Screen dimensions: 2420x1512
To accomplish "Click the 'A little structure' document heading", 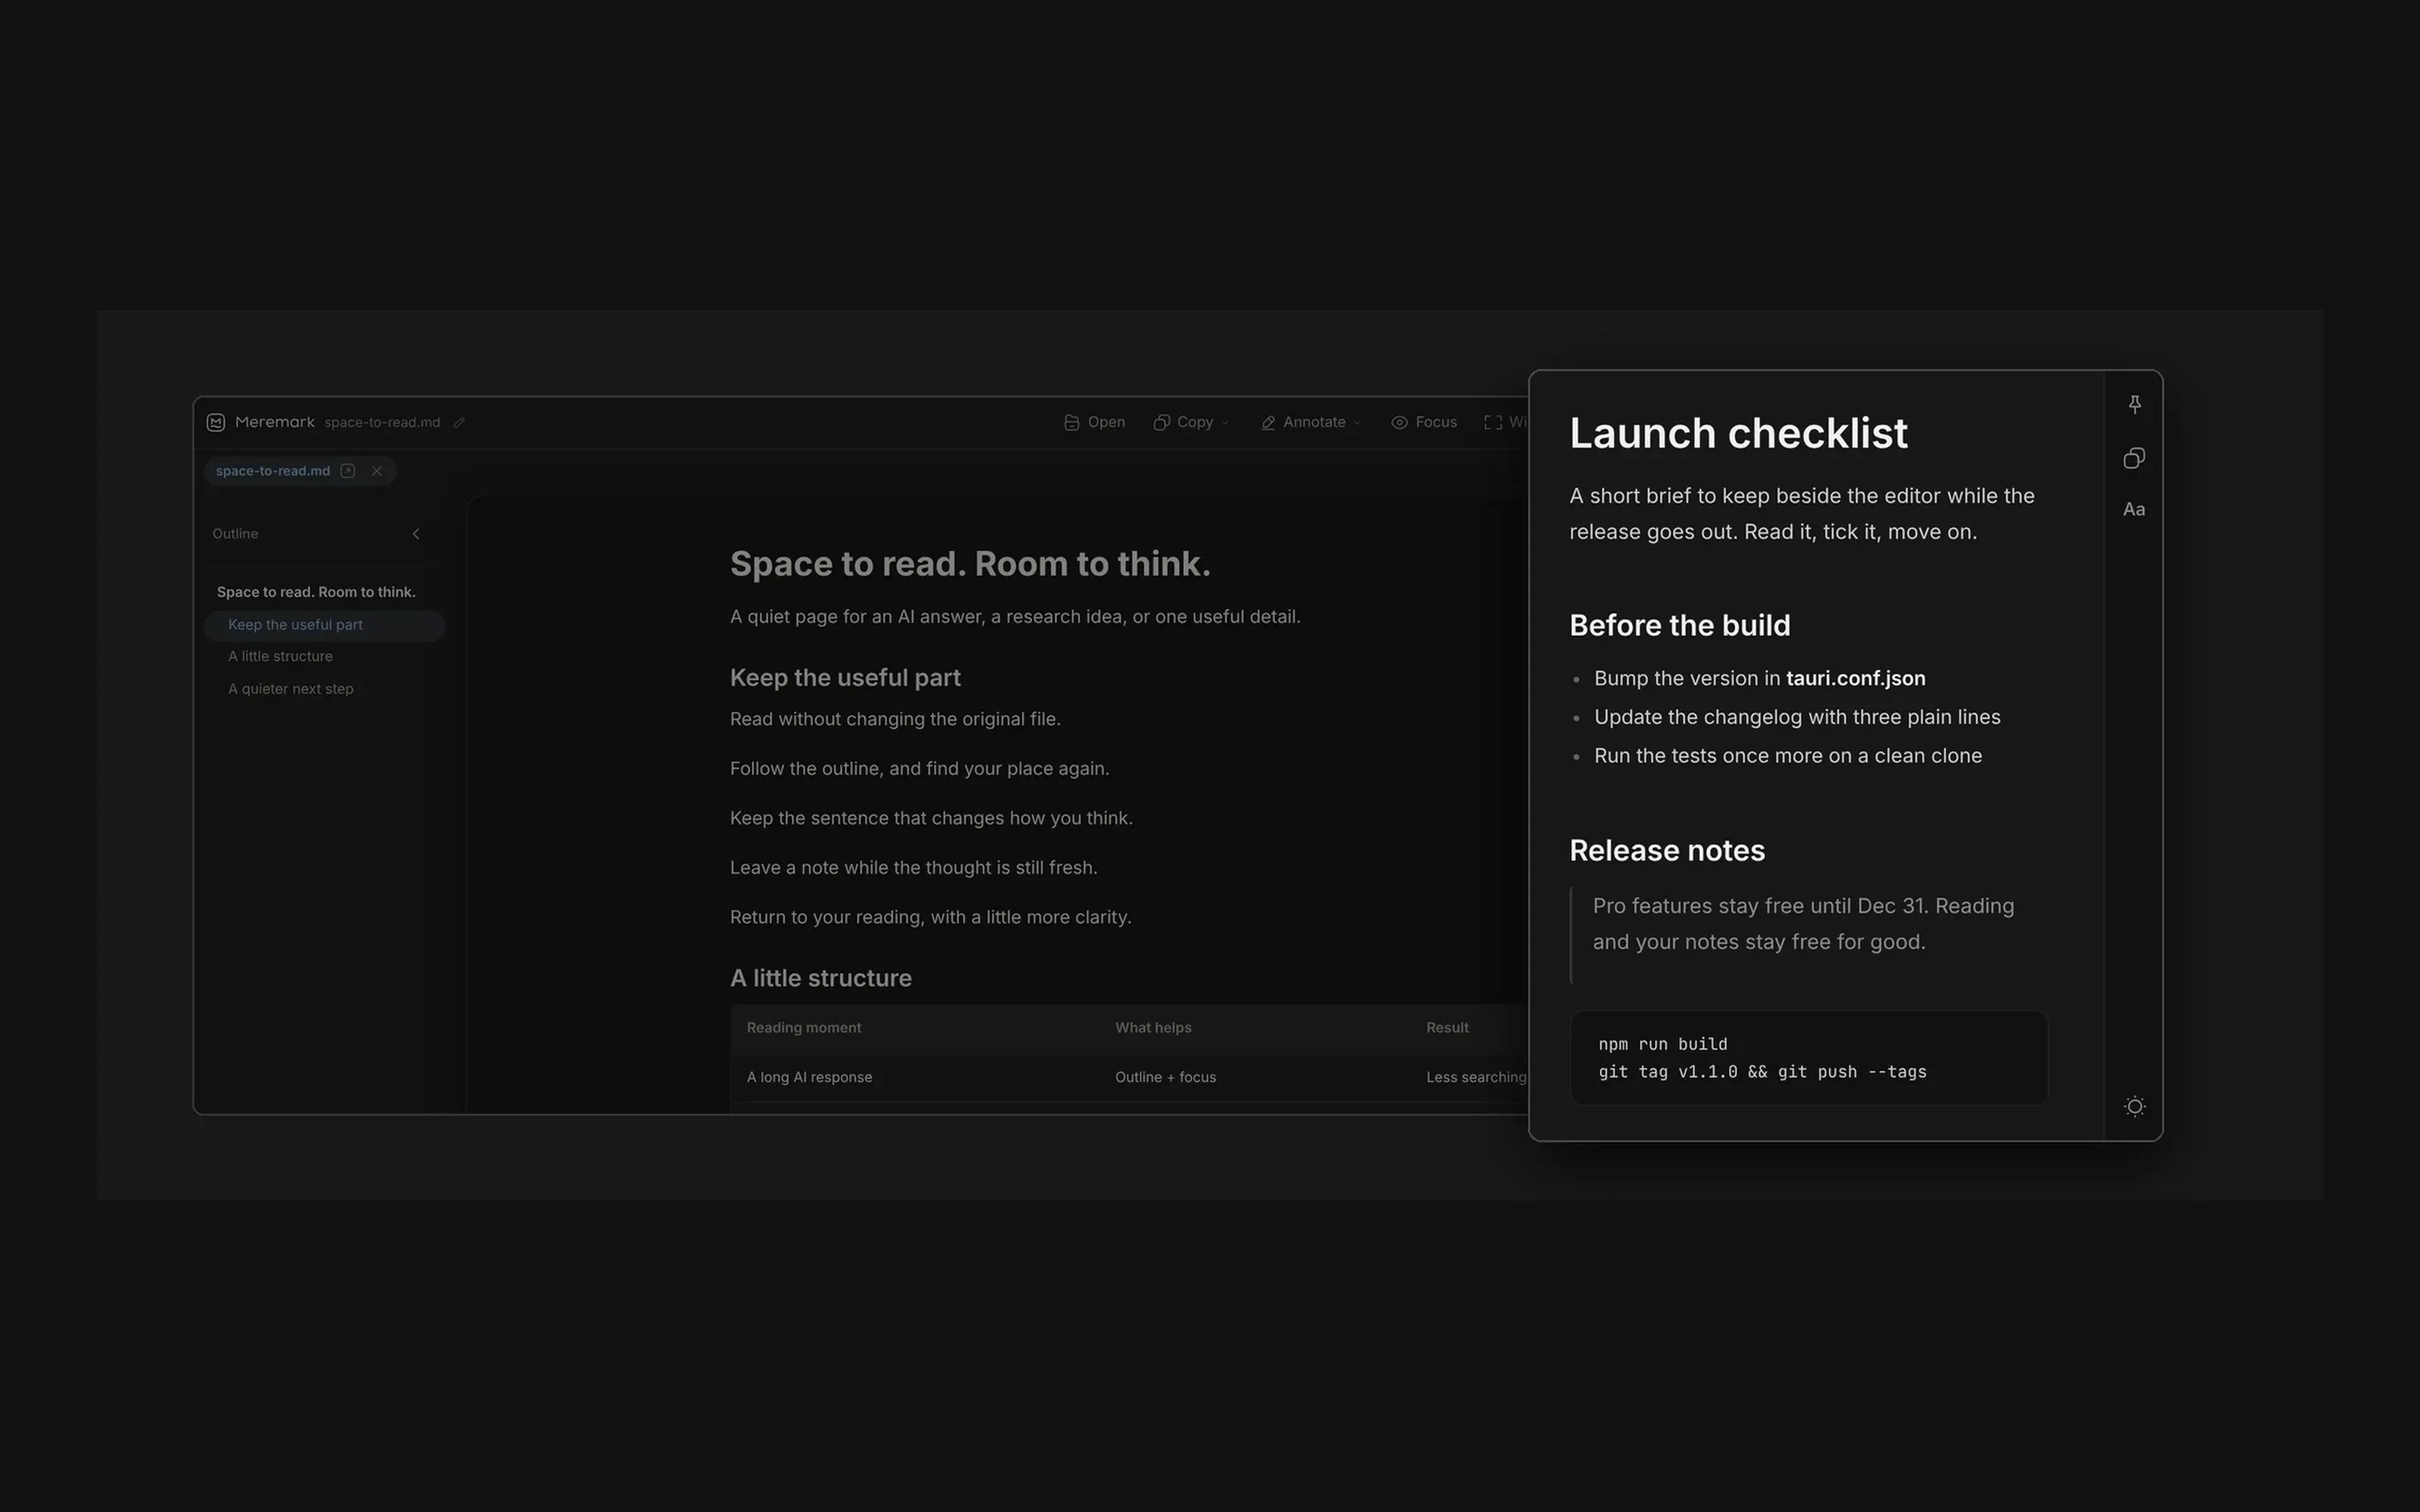I will click(x=821, y=978).
